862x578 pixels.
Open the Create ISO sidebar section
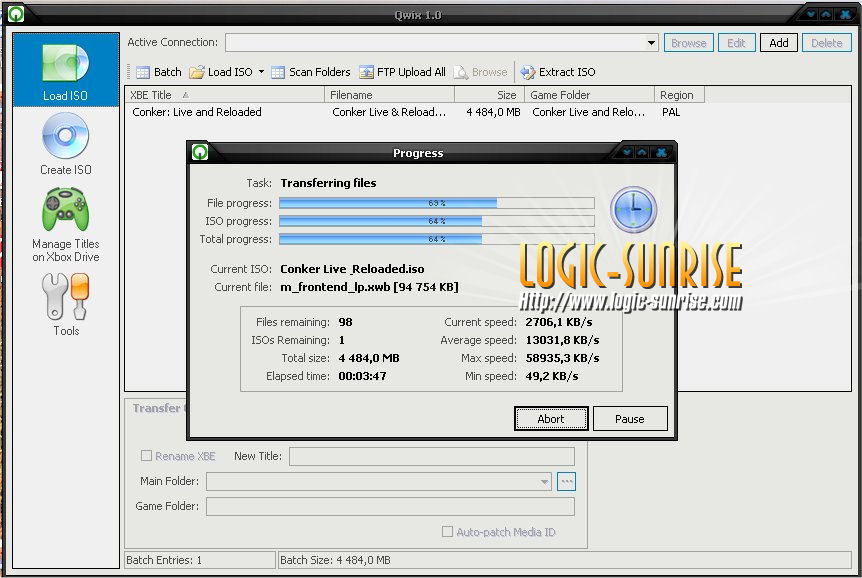pos(65,144)
